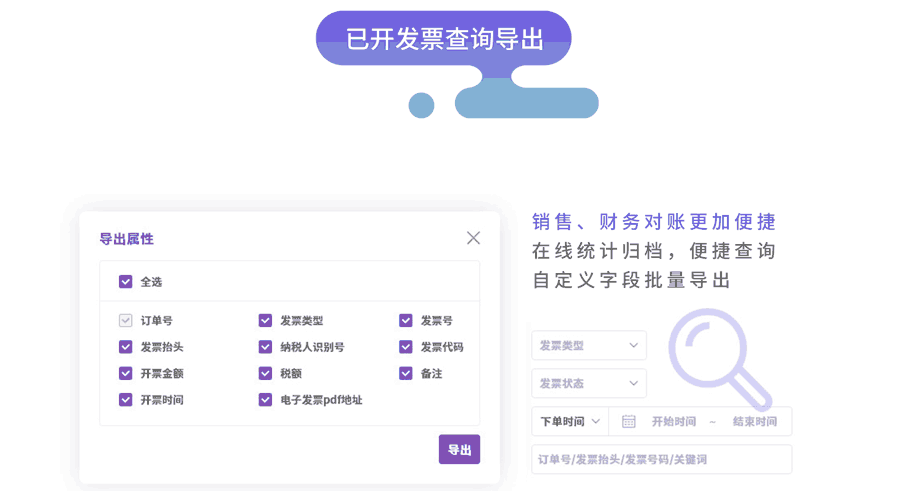Click the 销售、财务对账更加便捷 heading text
Image resolution: width=910 pixels, height=491 pixels.
(x=654, y=222)
